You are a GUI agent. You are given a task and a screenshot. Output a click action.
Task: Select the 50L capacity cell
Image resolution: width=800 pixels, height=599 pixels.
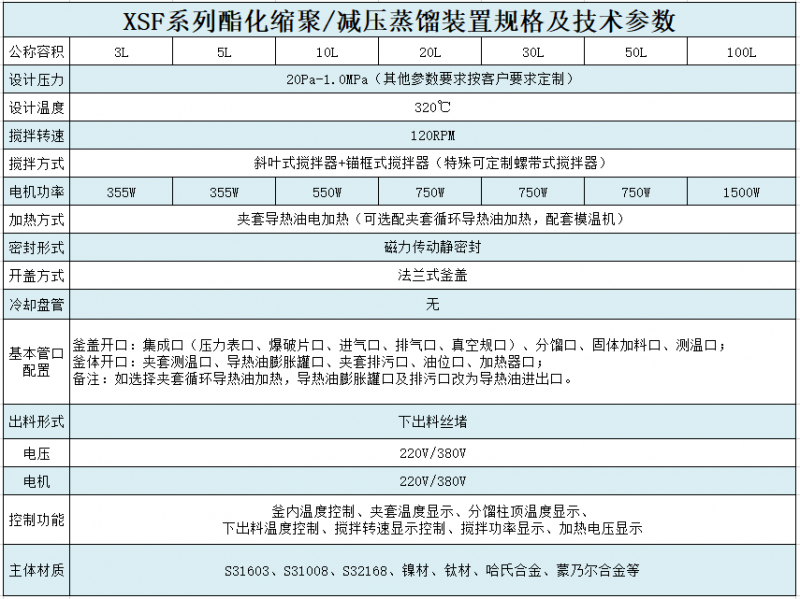click(635, 52)
